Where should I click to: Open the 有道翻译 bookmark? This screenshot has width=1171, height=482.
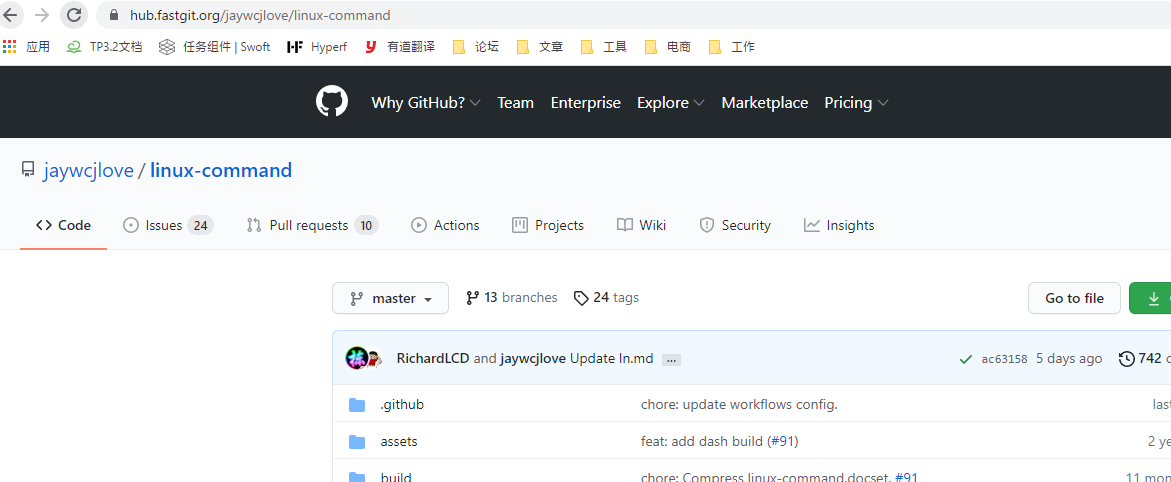tap(400, 46)
